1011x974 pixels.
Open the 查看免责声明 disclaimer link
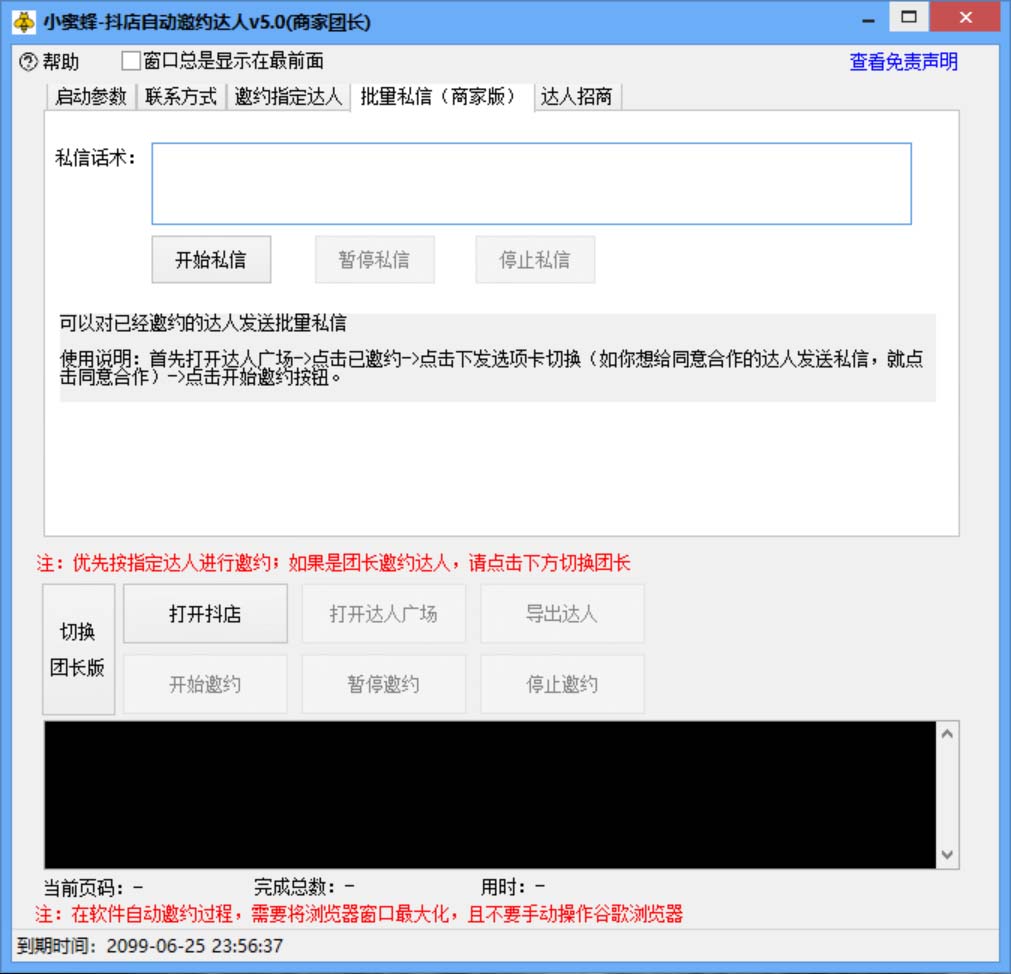pyautogui.click(x=901, y=61)
